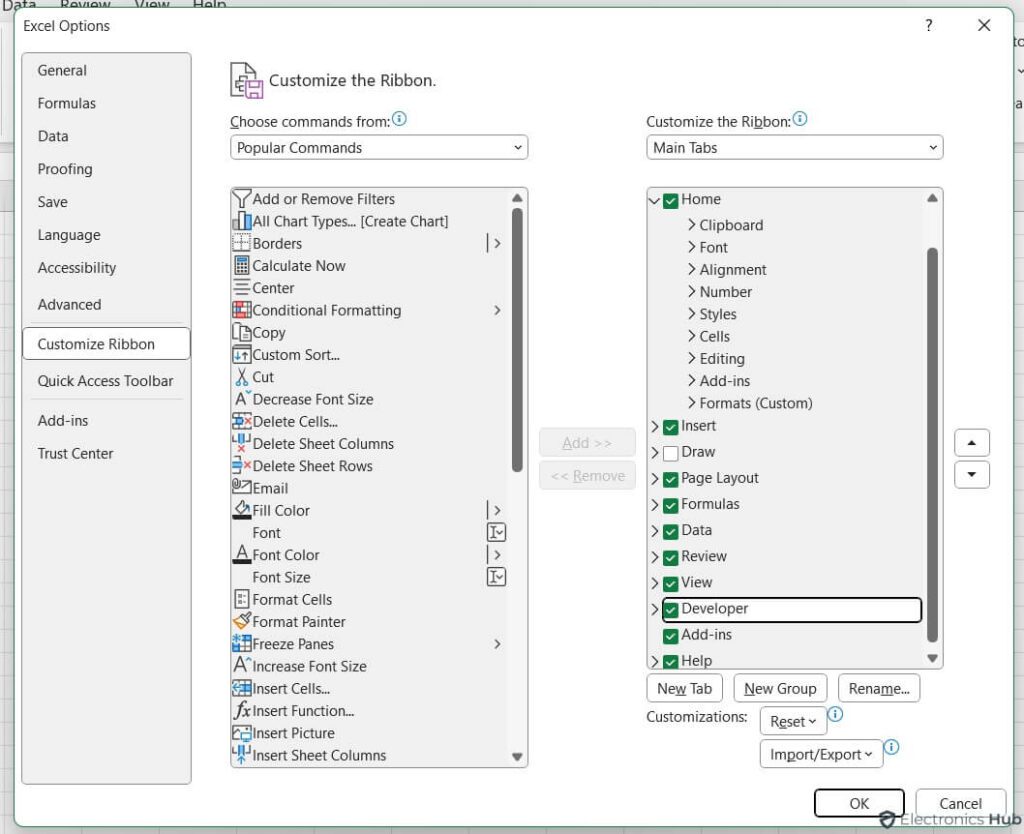This screenshot has width=1024, height=834.
Task: Click the move tab up arrow
Action: tap(971, 442)
